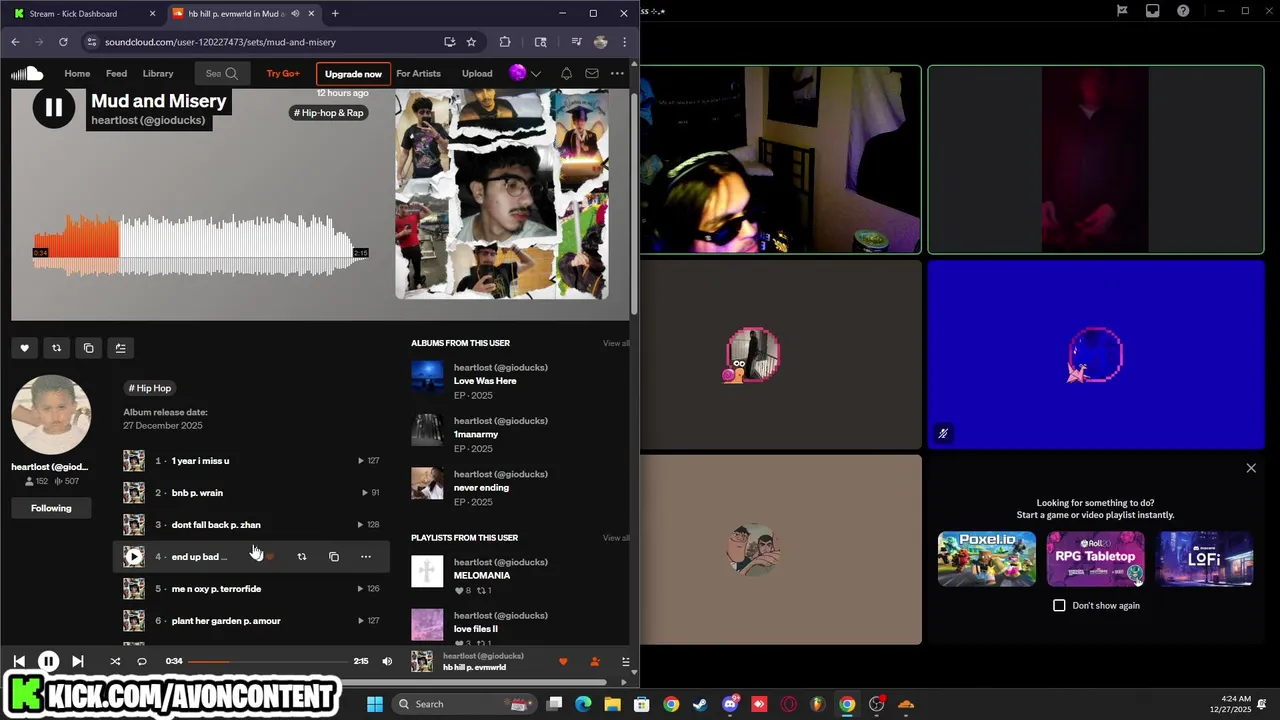Open the Home tab in SoundCloud
The image size is (1280, 720).
coord(77,73)
